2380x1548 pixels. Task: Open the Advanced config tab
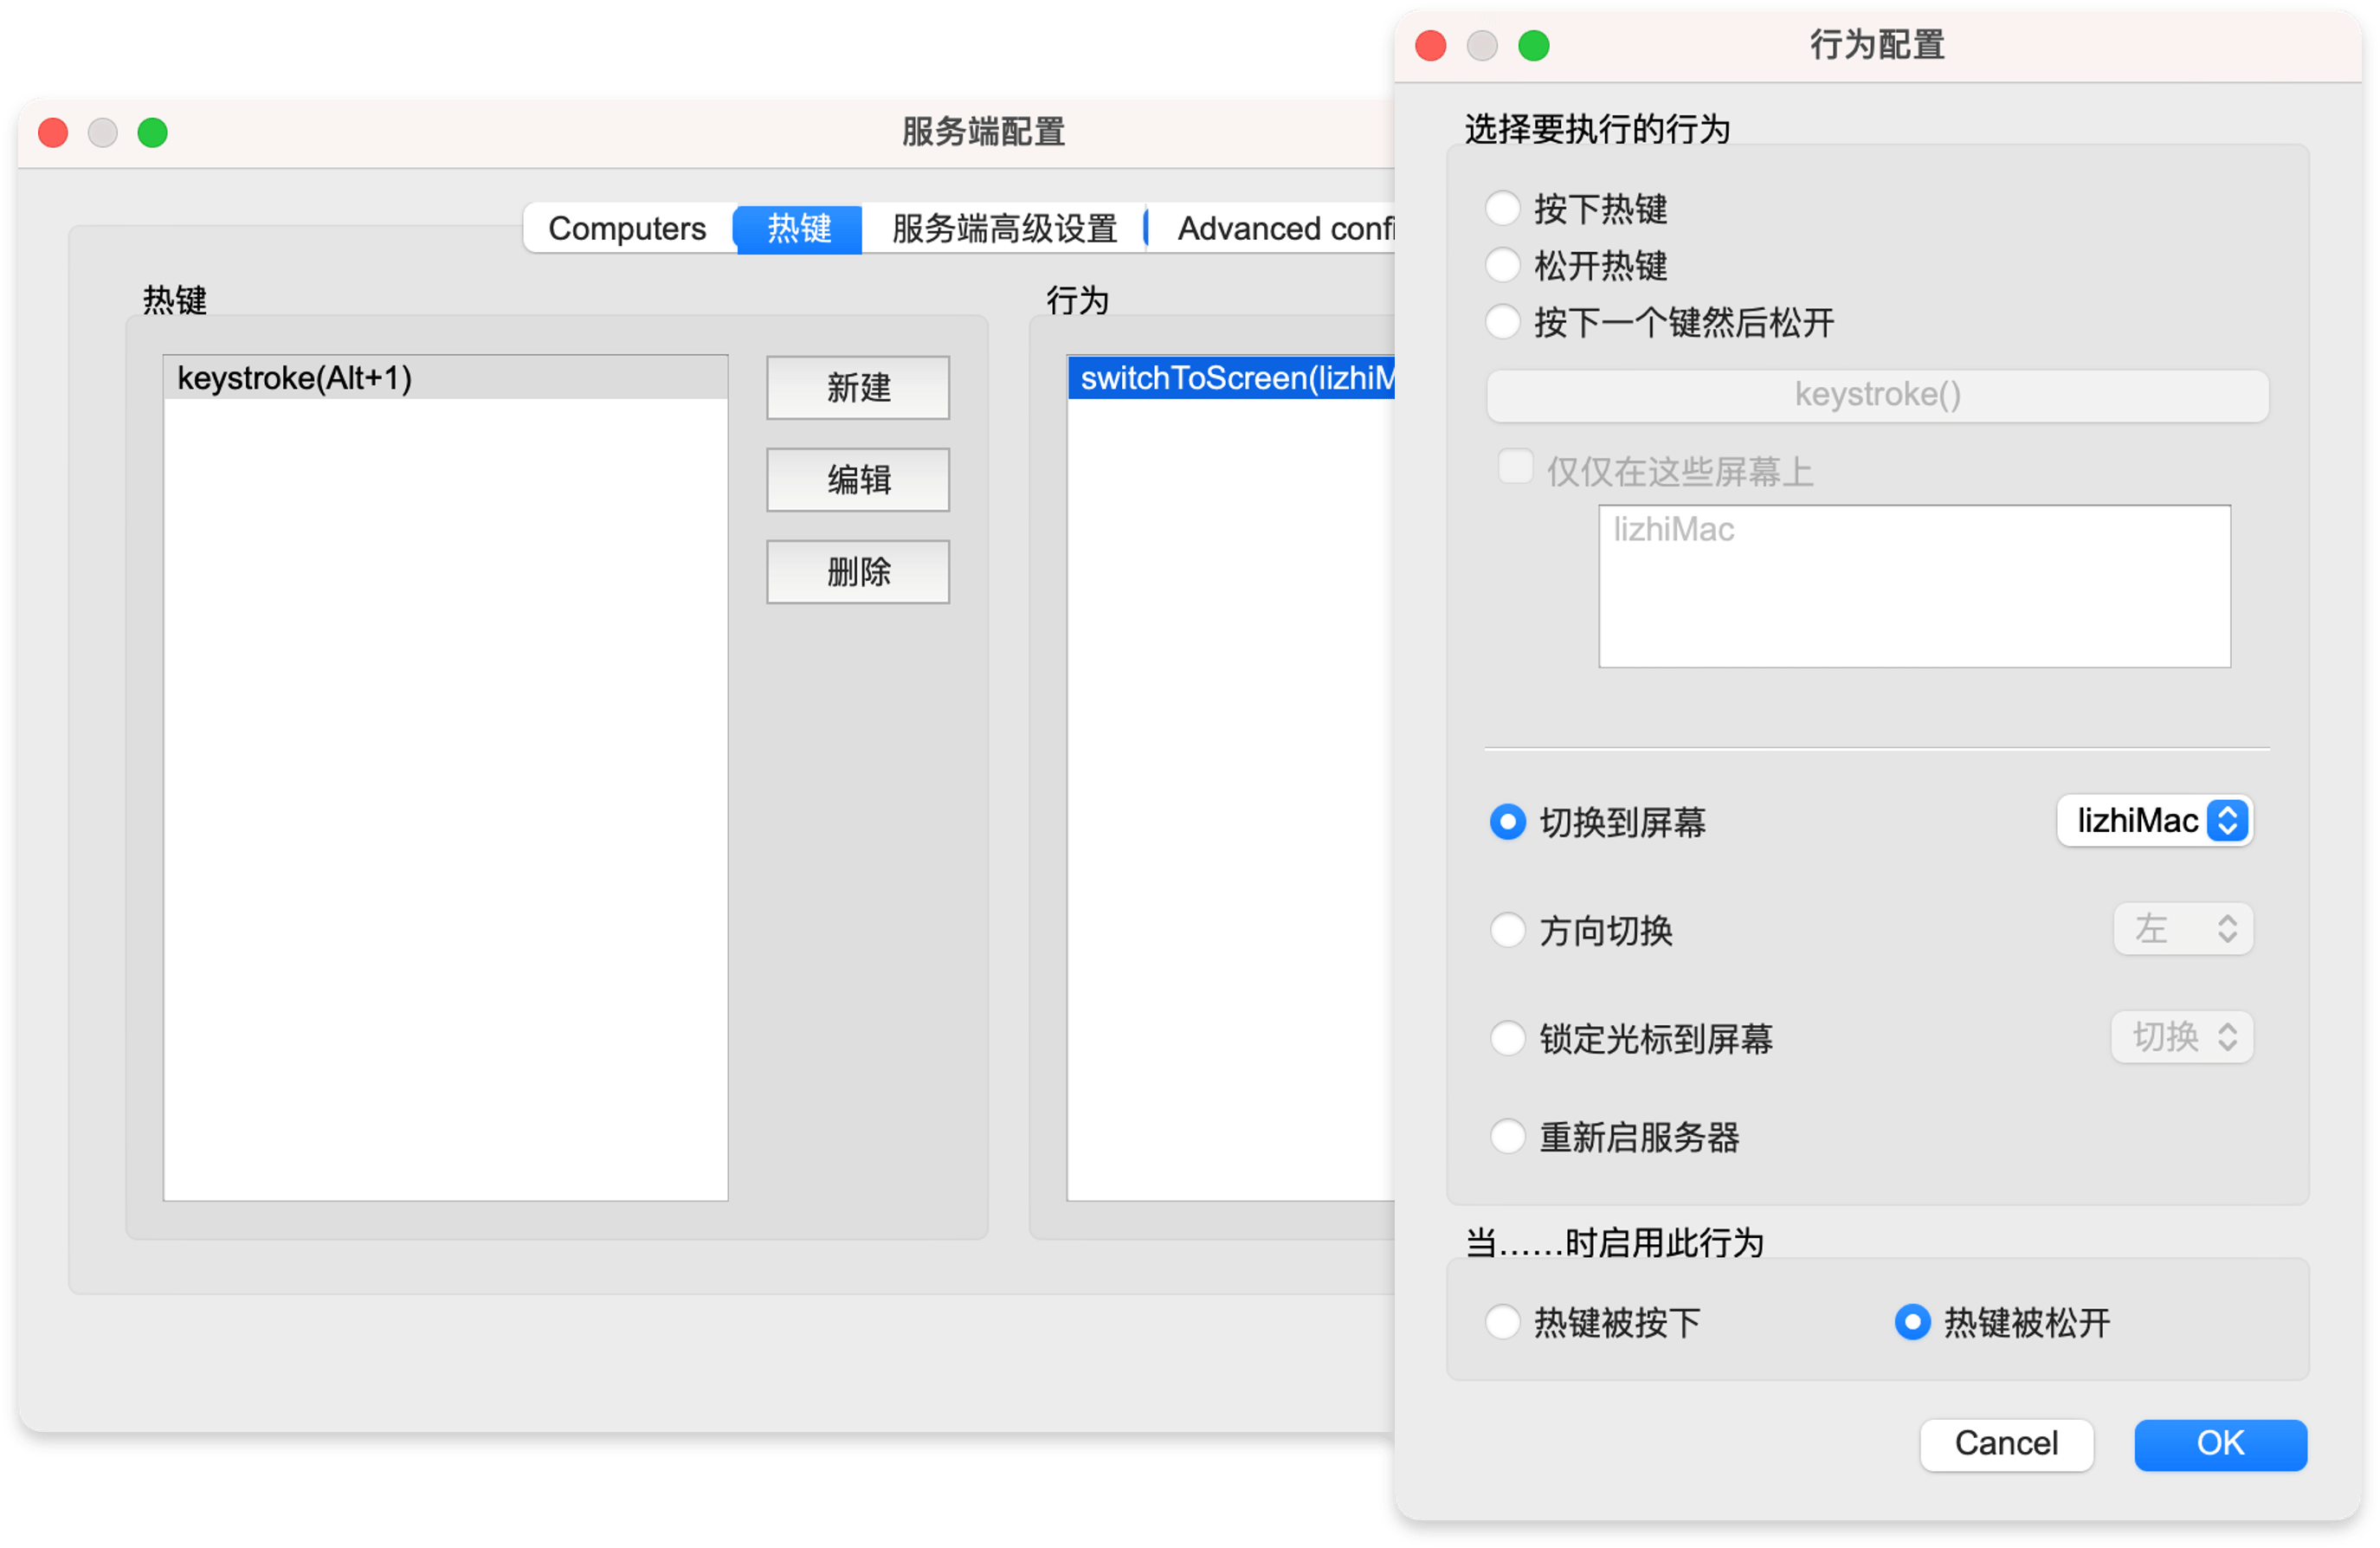[1270, 229]
